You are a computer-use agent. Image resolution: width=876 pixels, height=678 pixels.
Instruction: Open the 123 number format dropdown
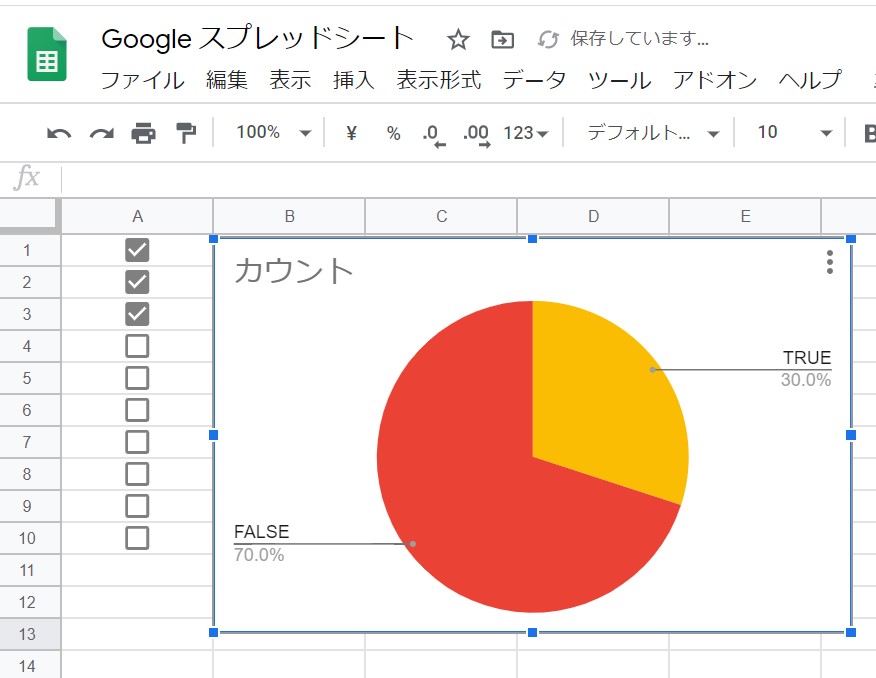[523, 131]
